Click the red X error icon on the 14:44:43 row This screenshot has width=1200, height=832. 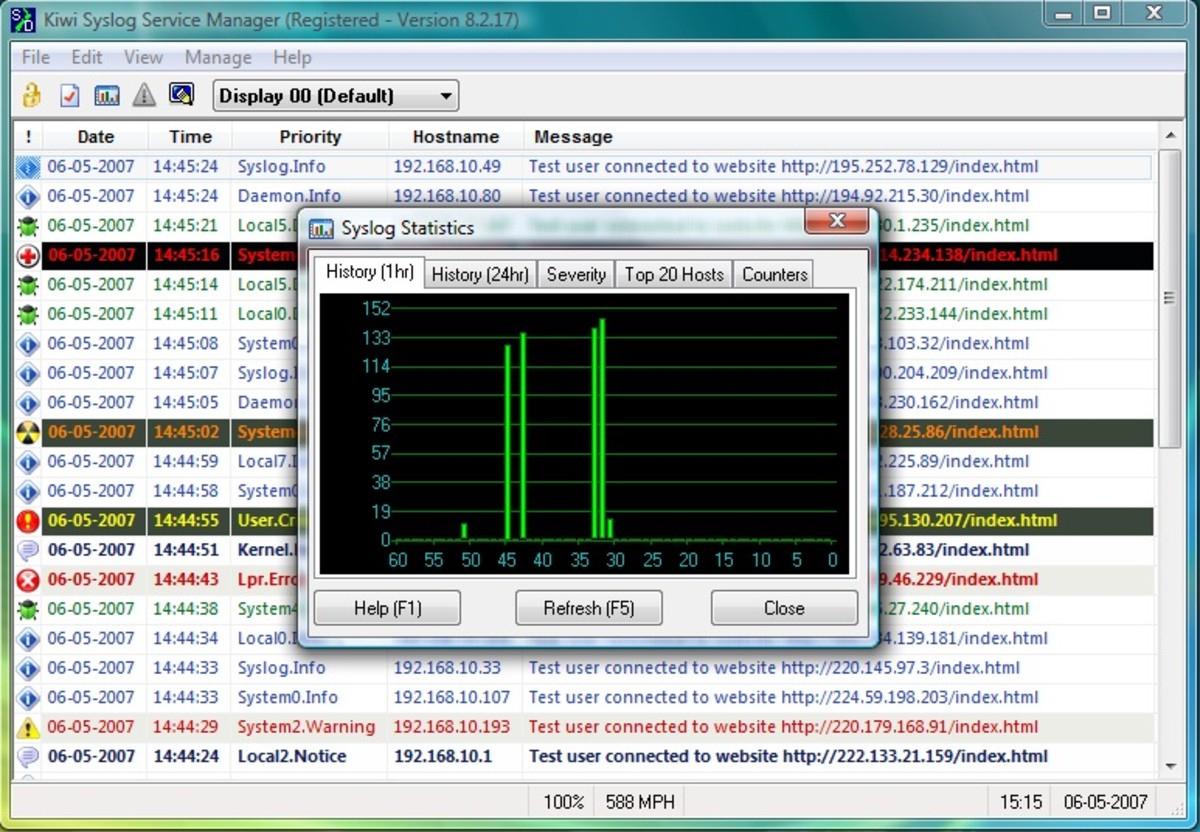tap(28, 580)
